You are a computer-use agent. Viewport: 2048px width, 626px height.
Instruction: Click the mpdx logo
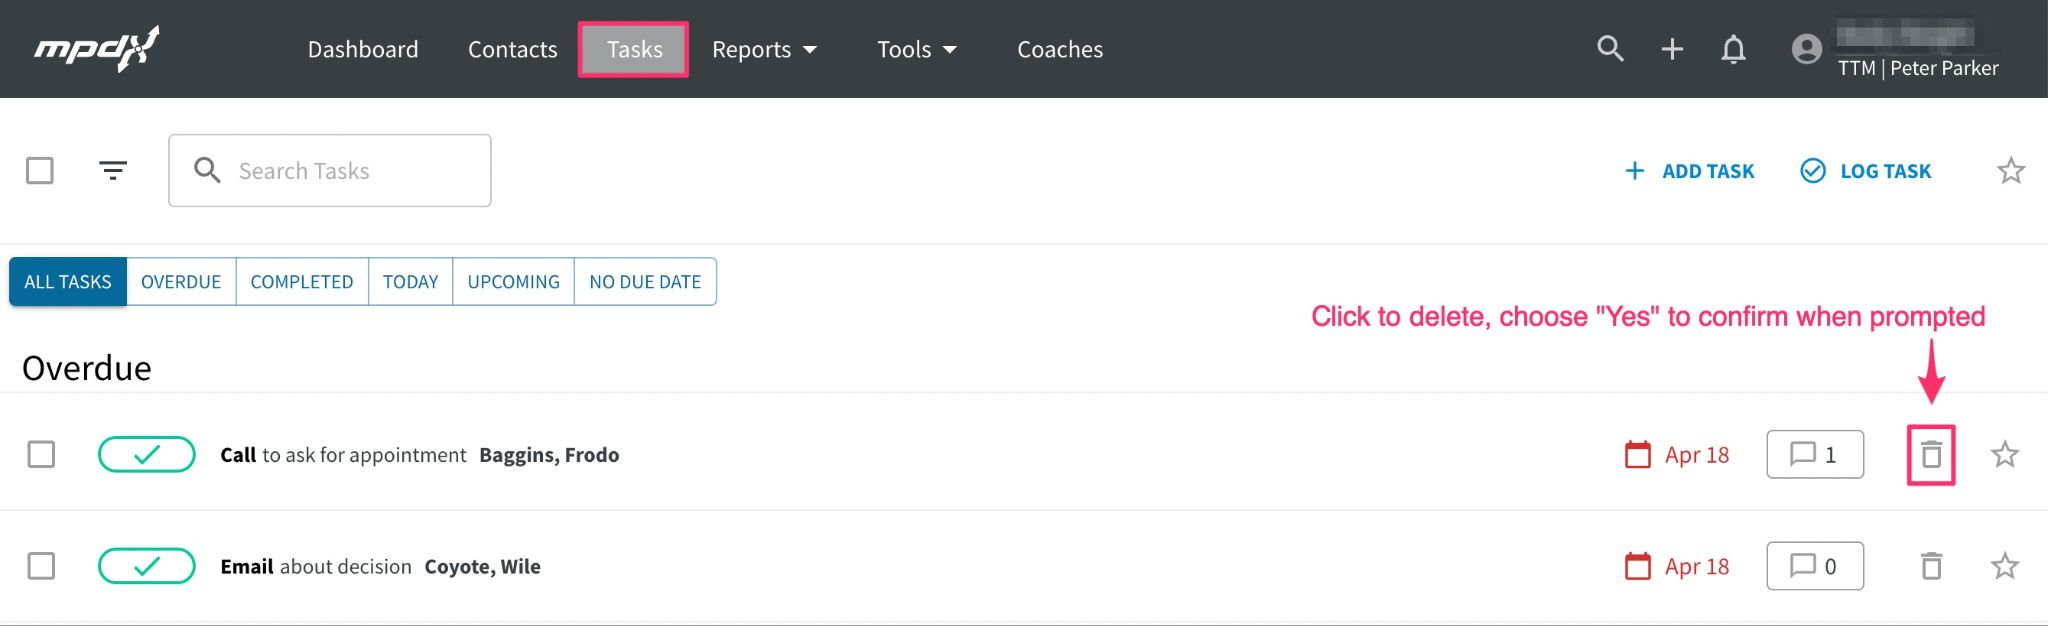(x=97, y=49)
